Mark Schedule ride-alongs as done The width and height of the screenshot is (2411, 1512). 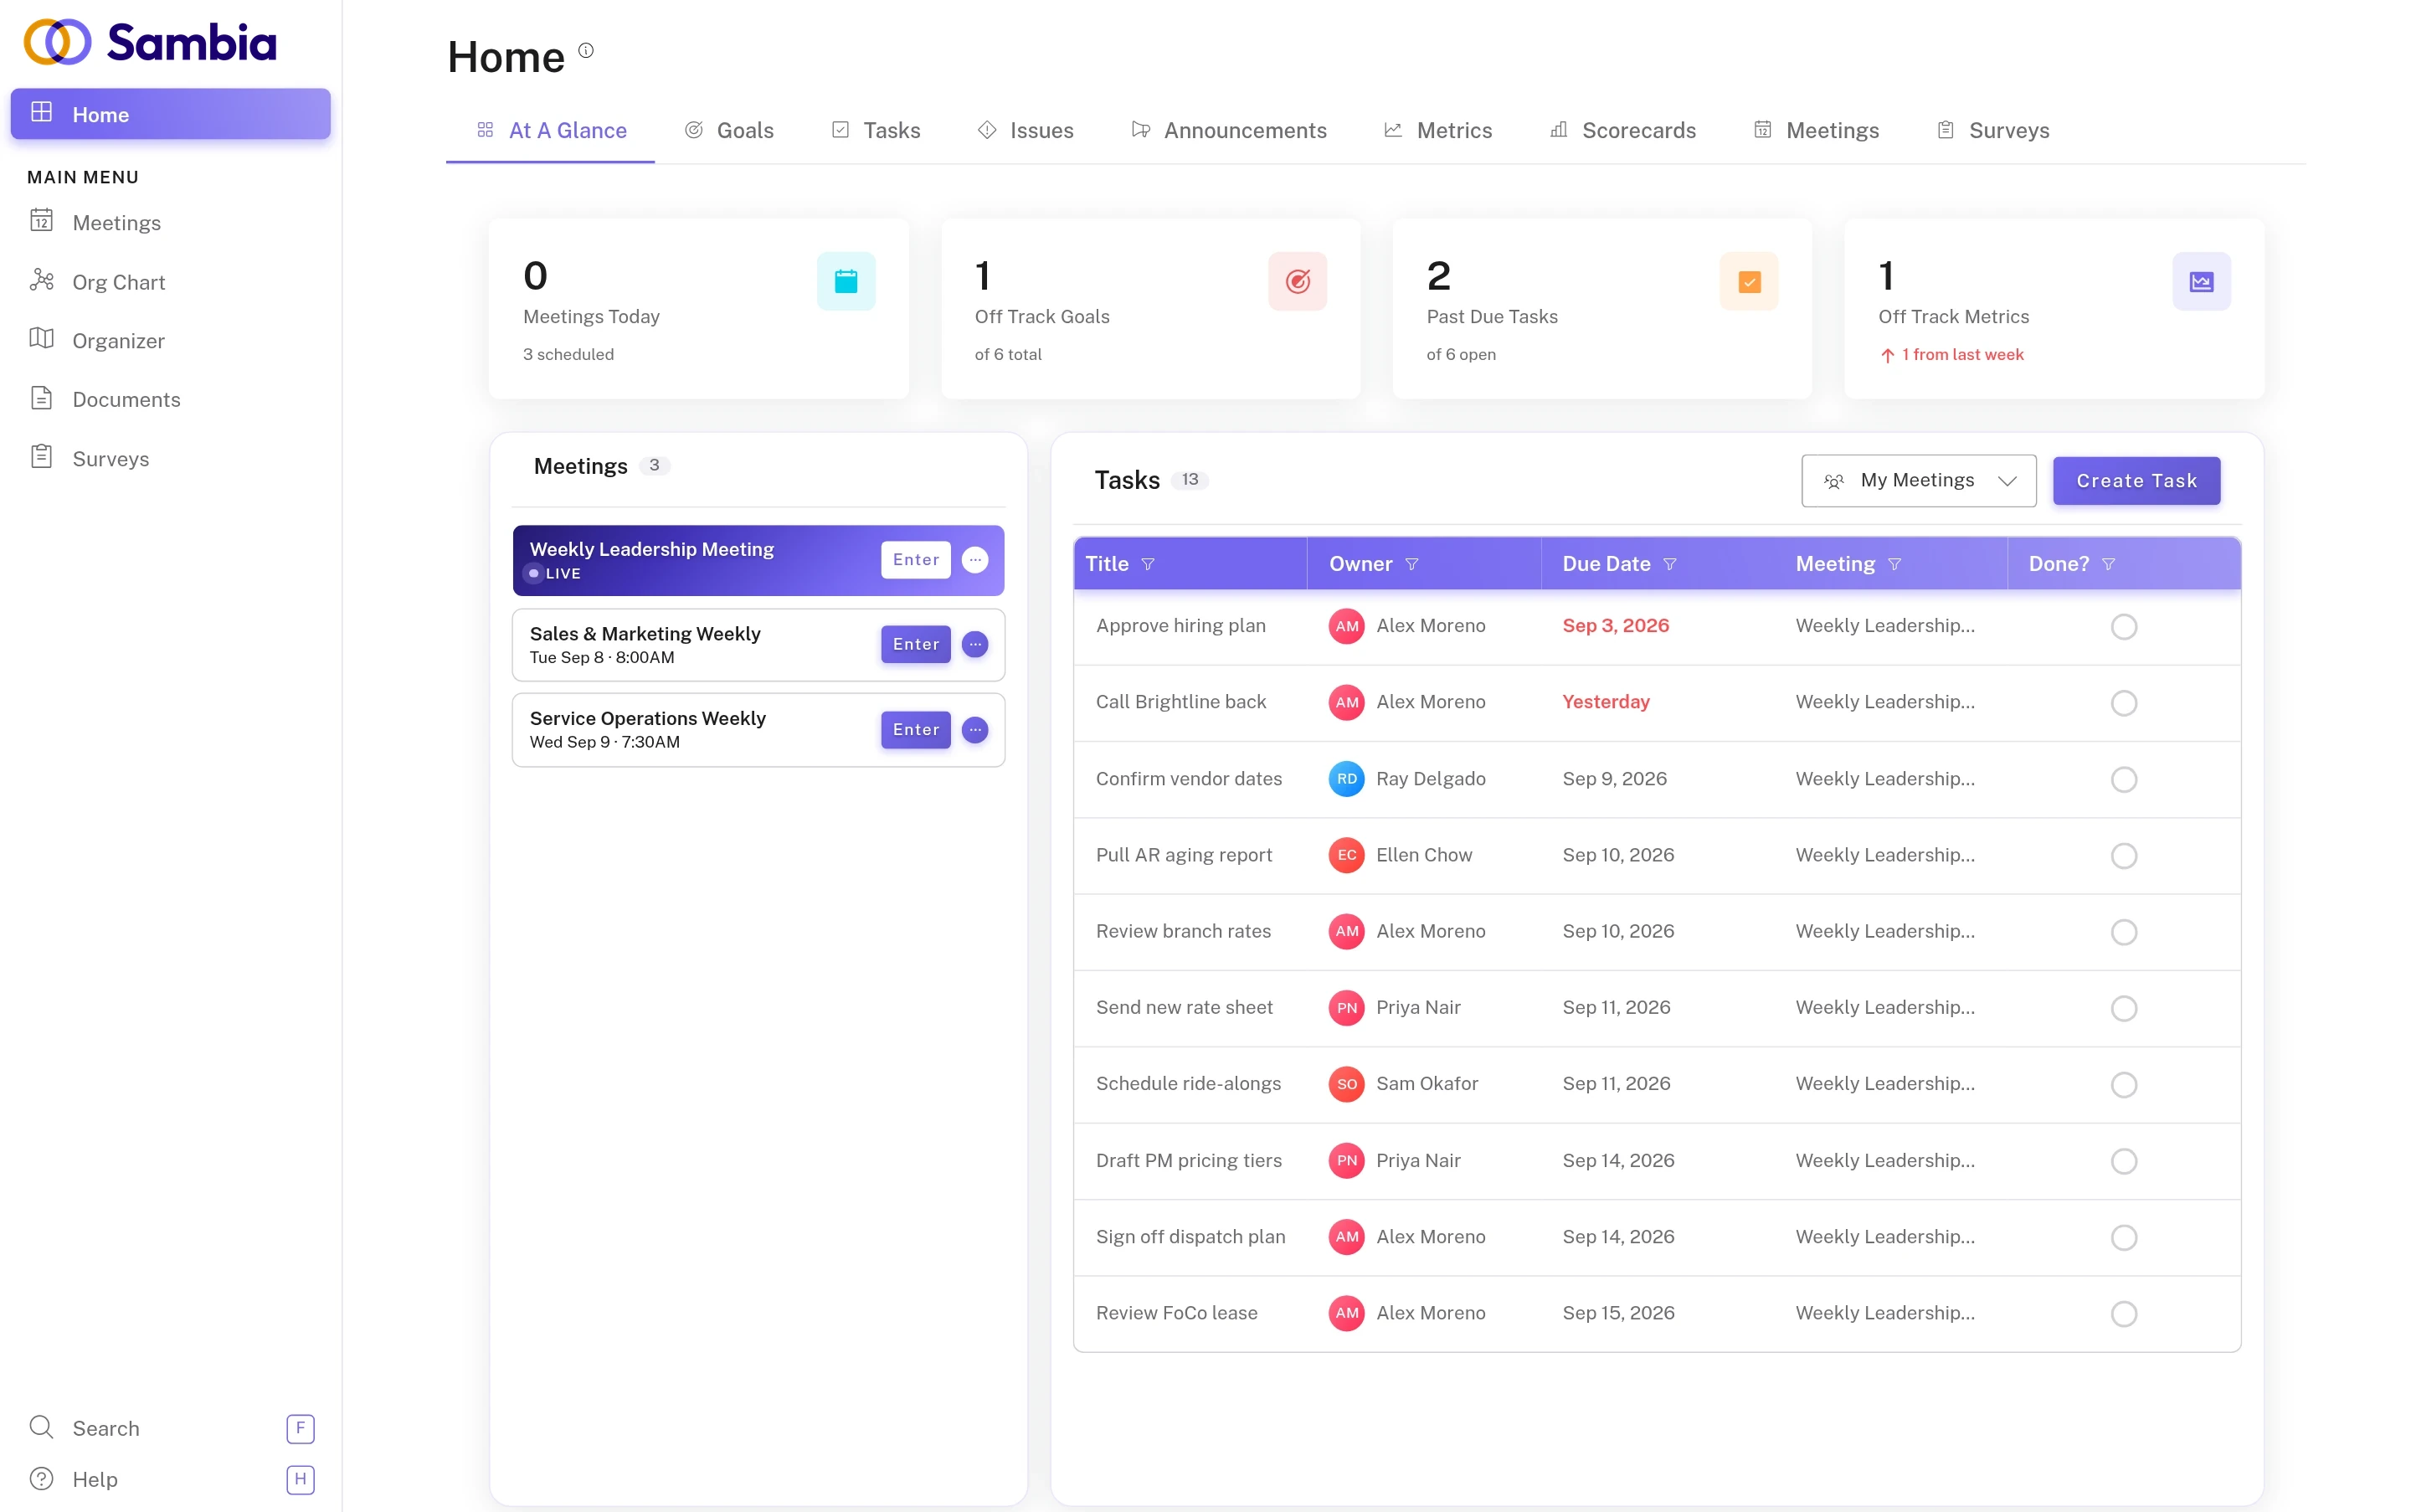pos(2123,1085)
